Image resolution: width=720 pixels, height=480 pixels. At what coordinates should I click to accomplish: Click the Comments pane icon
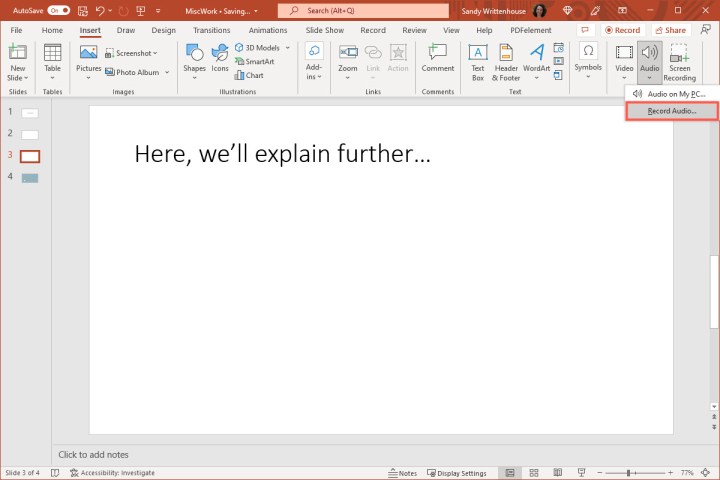(x=585, y=30)
